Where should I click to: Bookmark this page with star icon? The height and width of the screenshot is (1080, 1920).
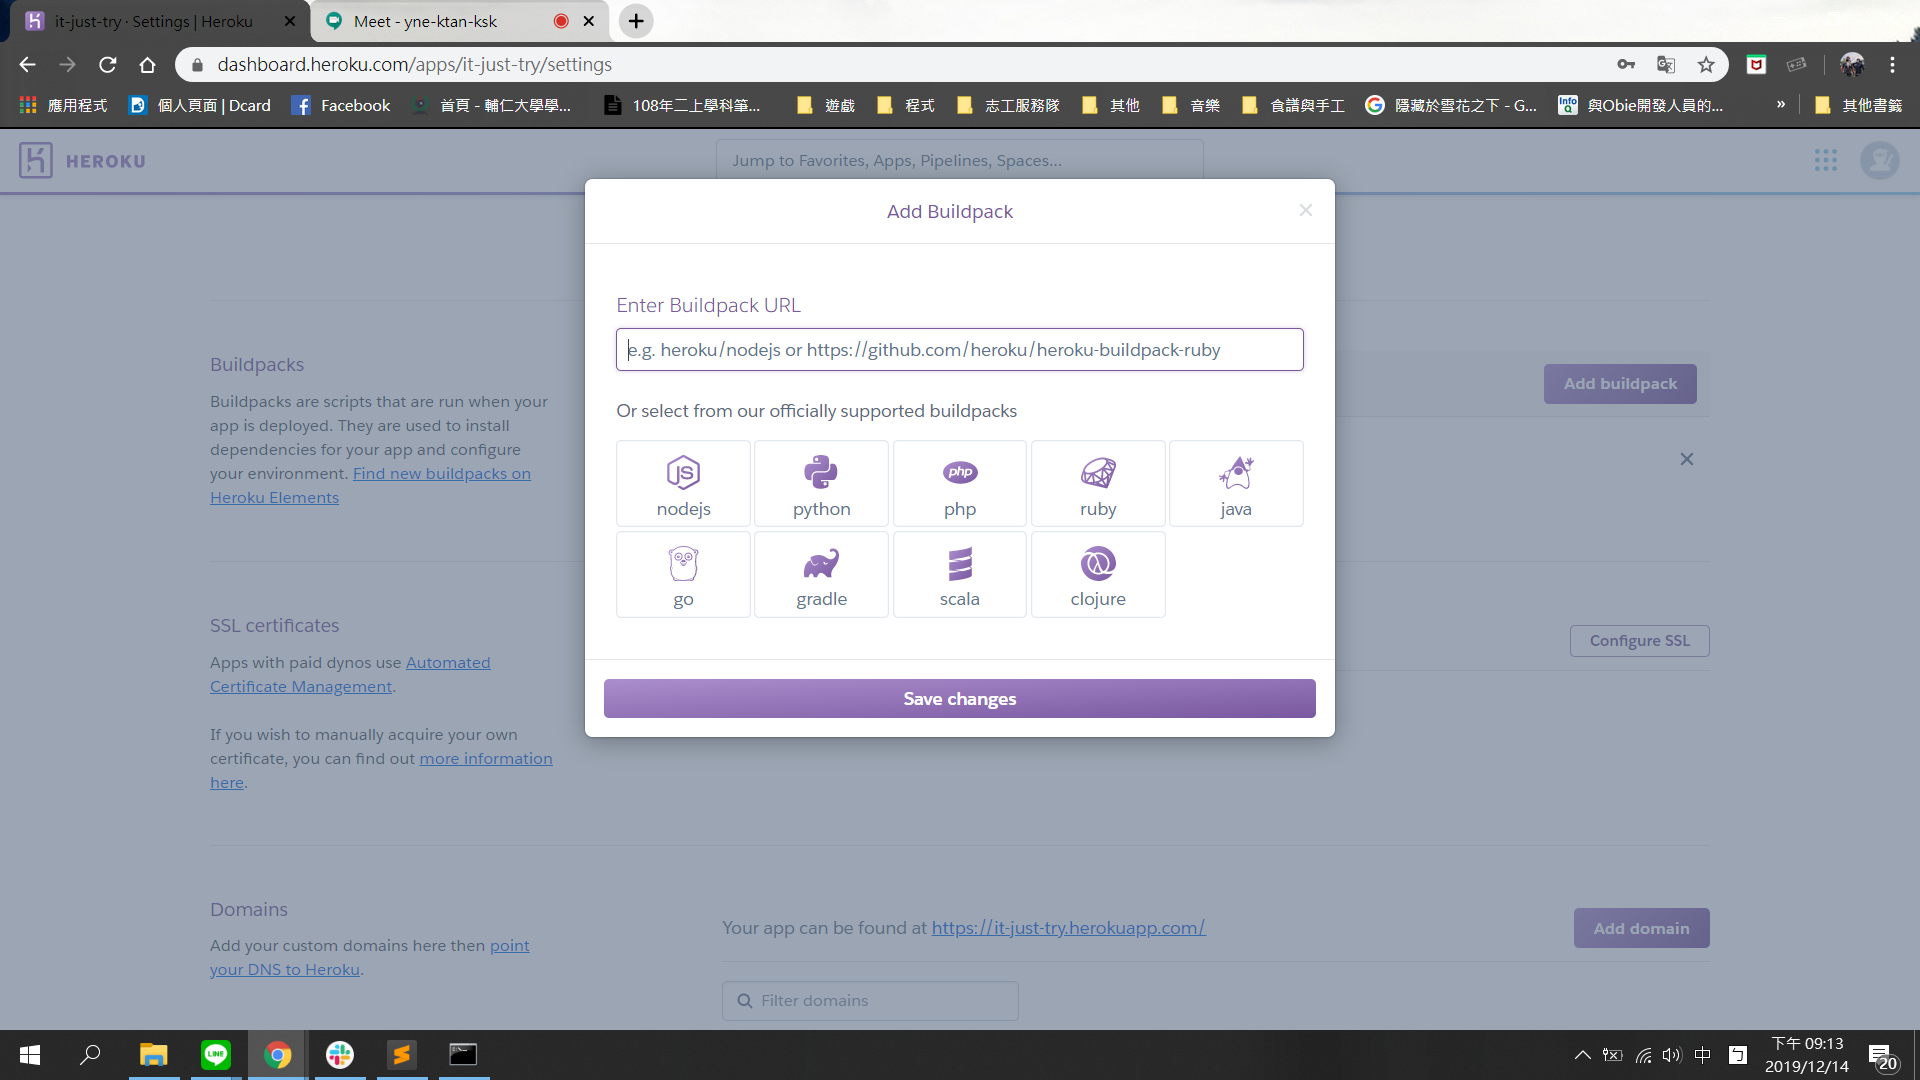pos(1706,65)
